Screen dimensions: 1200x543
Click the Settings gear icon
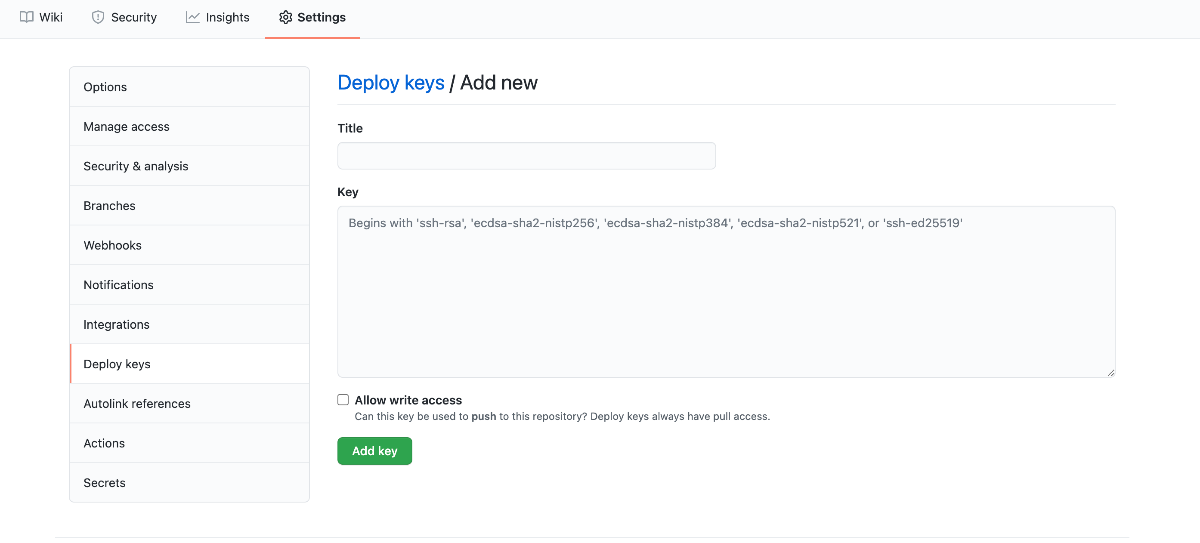coord(286,17)
